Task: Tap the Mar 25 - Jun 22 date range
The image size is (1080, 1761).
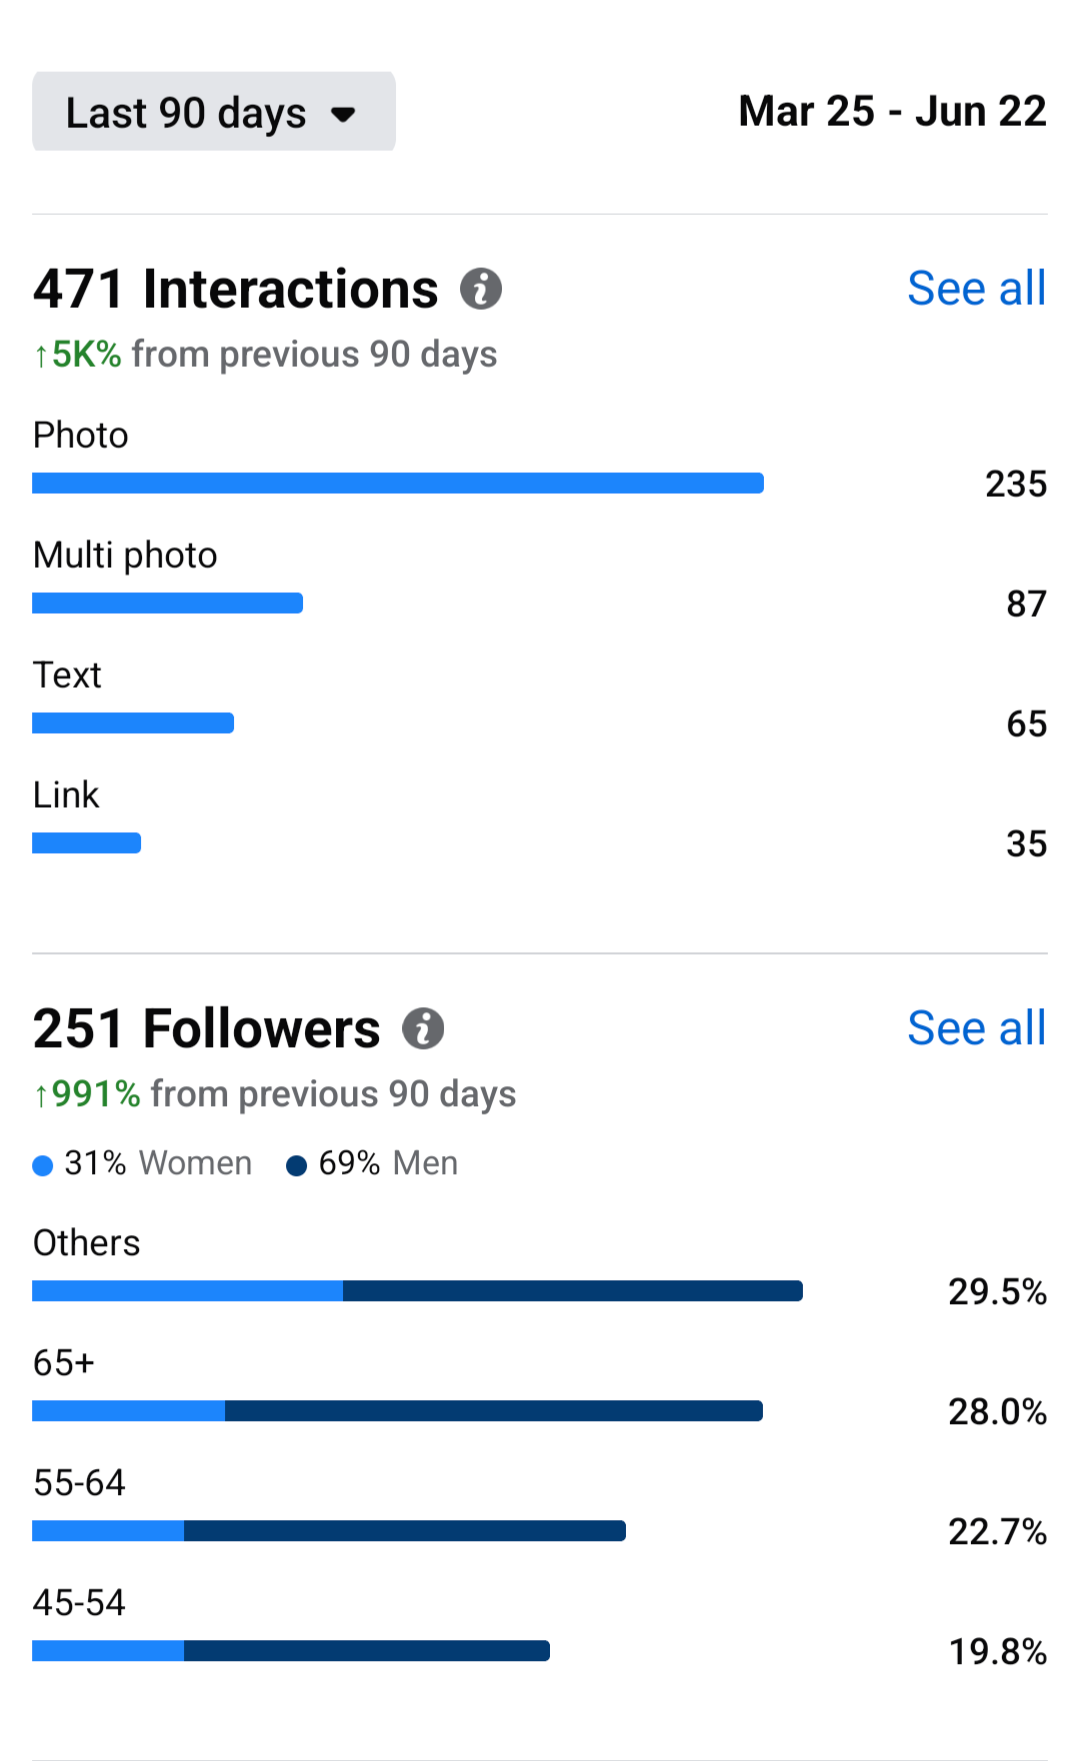Action: point(892,111)
